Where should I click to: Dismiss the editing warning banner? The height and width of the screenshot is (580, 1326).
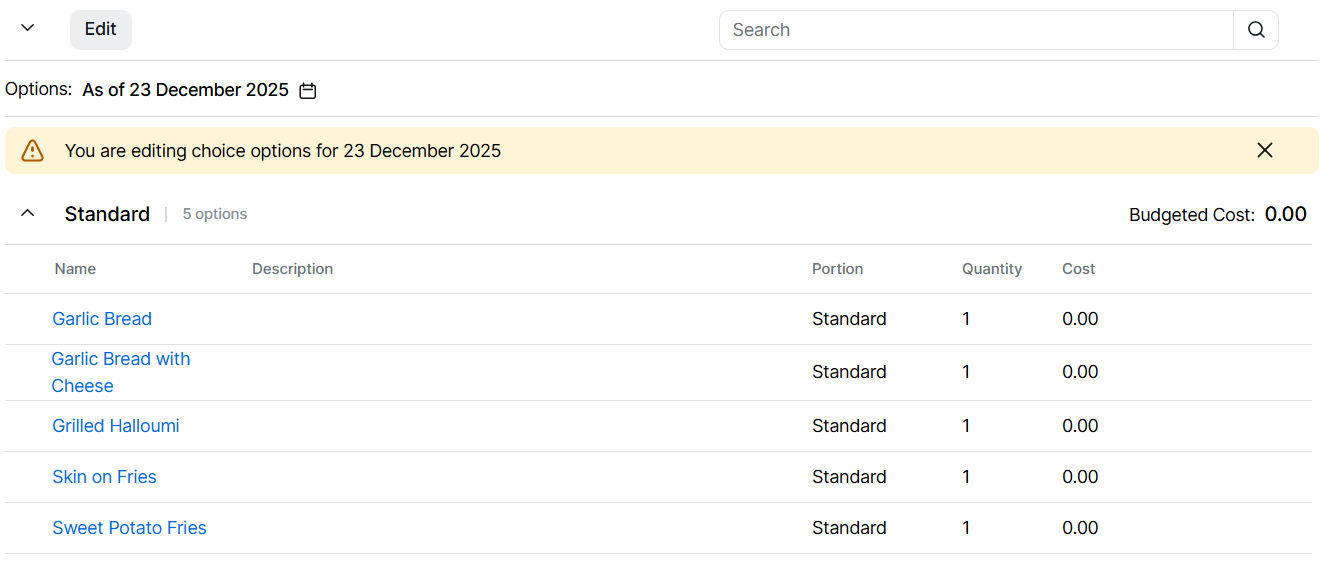(x=1265, y=150)
